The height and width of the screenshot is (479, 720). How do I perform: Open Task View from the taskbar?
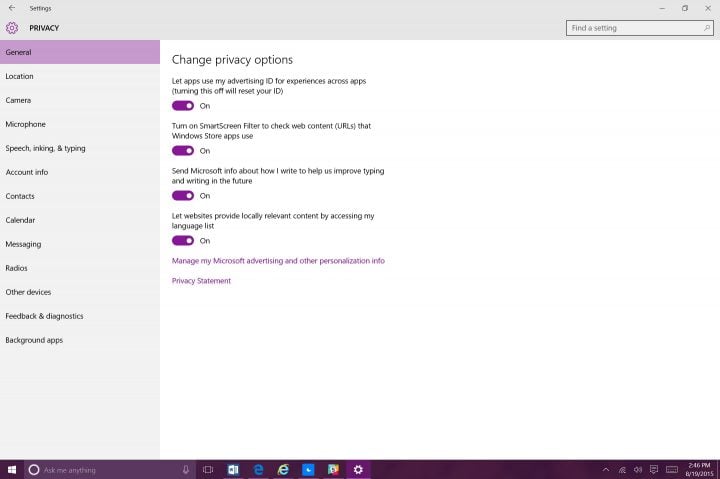(x=208, y=469)
